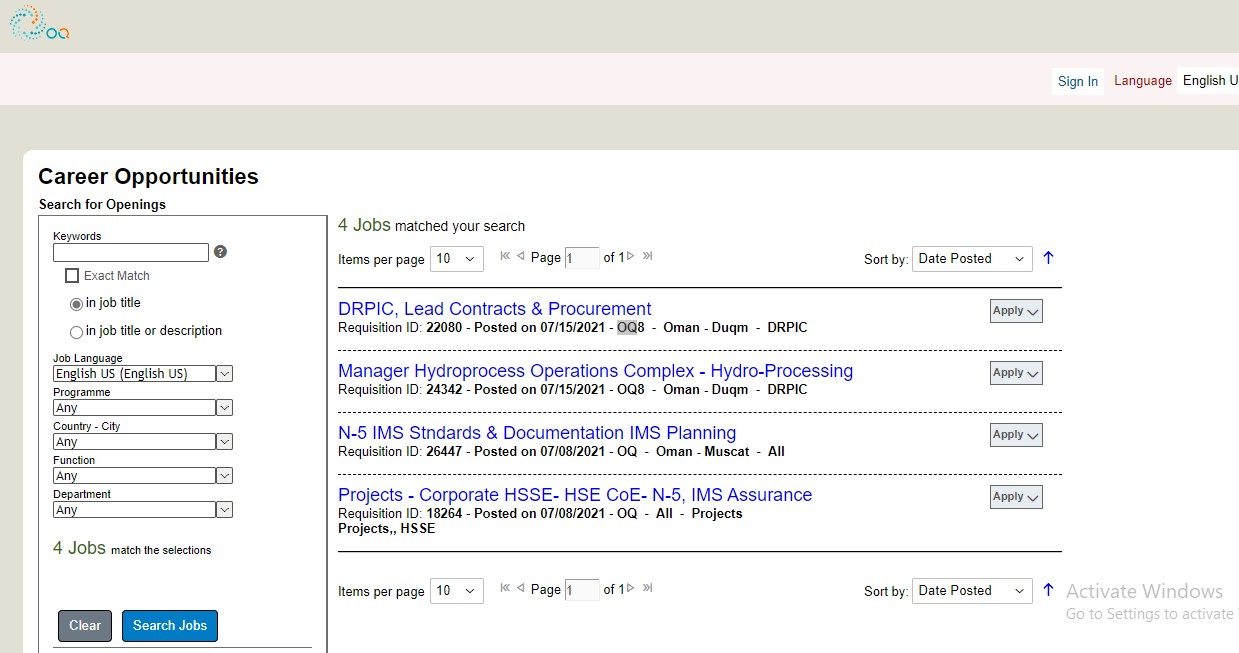Open Apply menu for Projects Corporate HSSE job

[1016, 497]
